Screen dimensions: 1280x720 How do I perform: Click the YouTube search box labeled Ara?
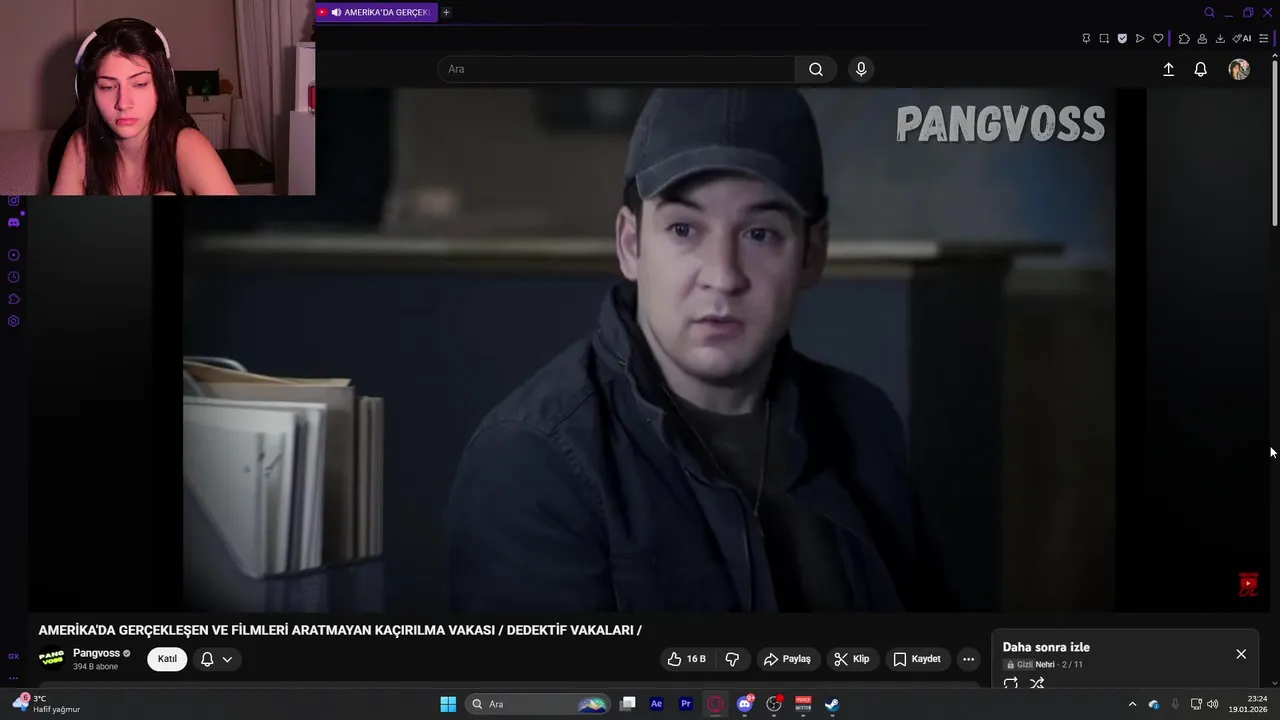(616, 69)
